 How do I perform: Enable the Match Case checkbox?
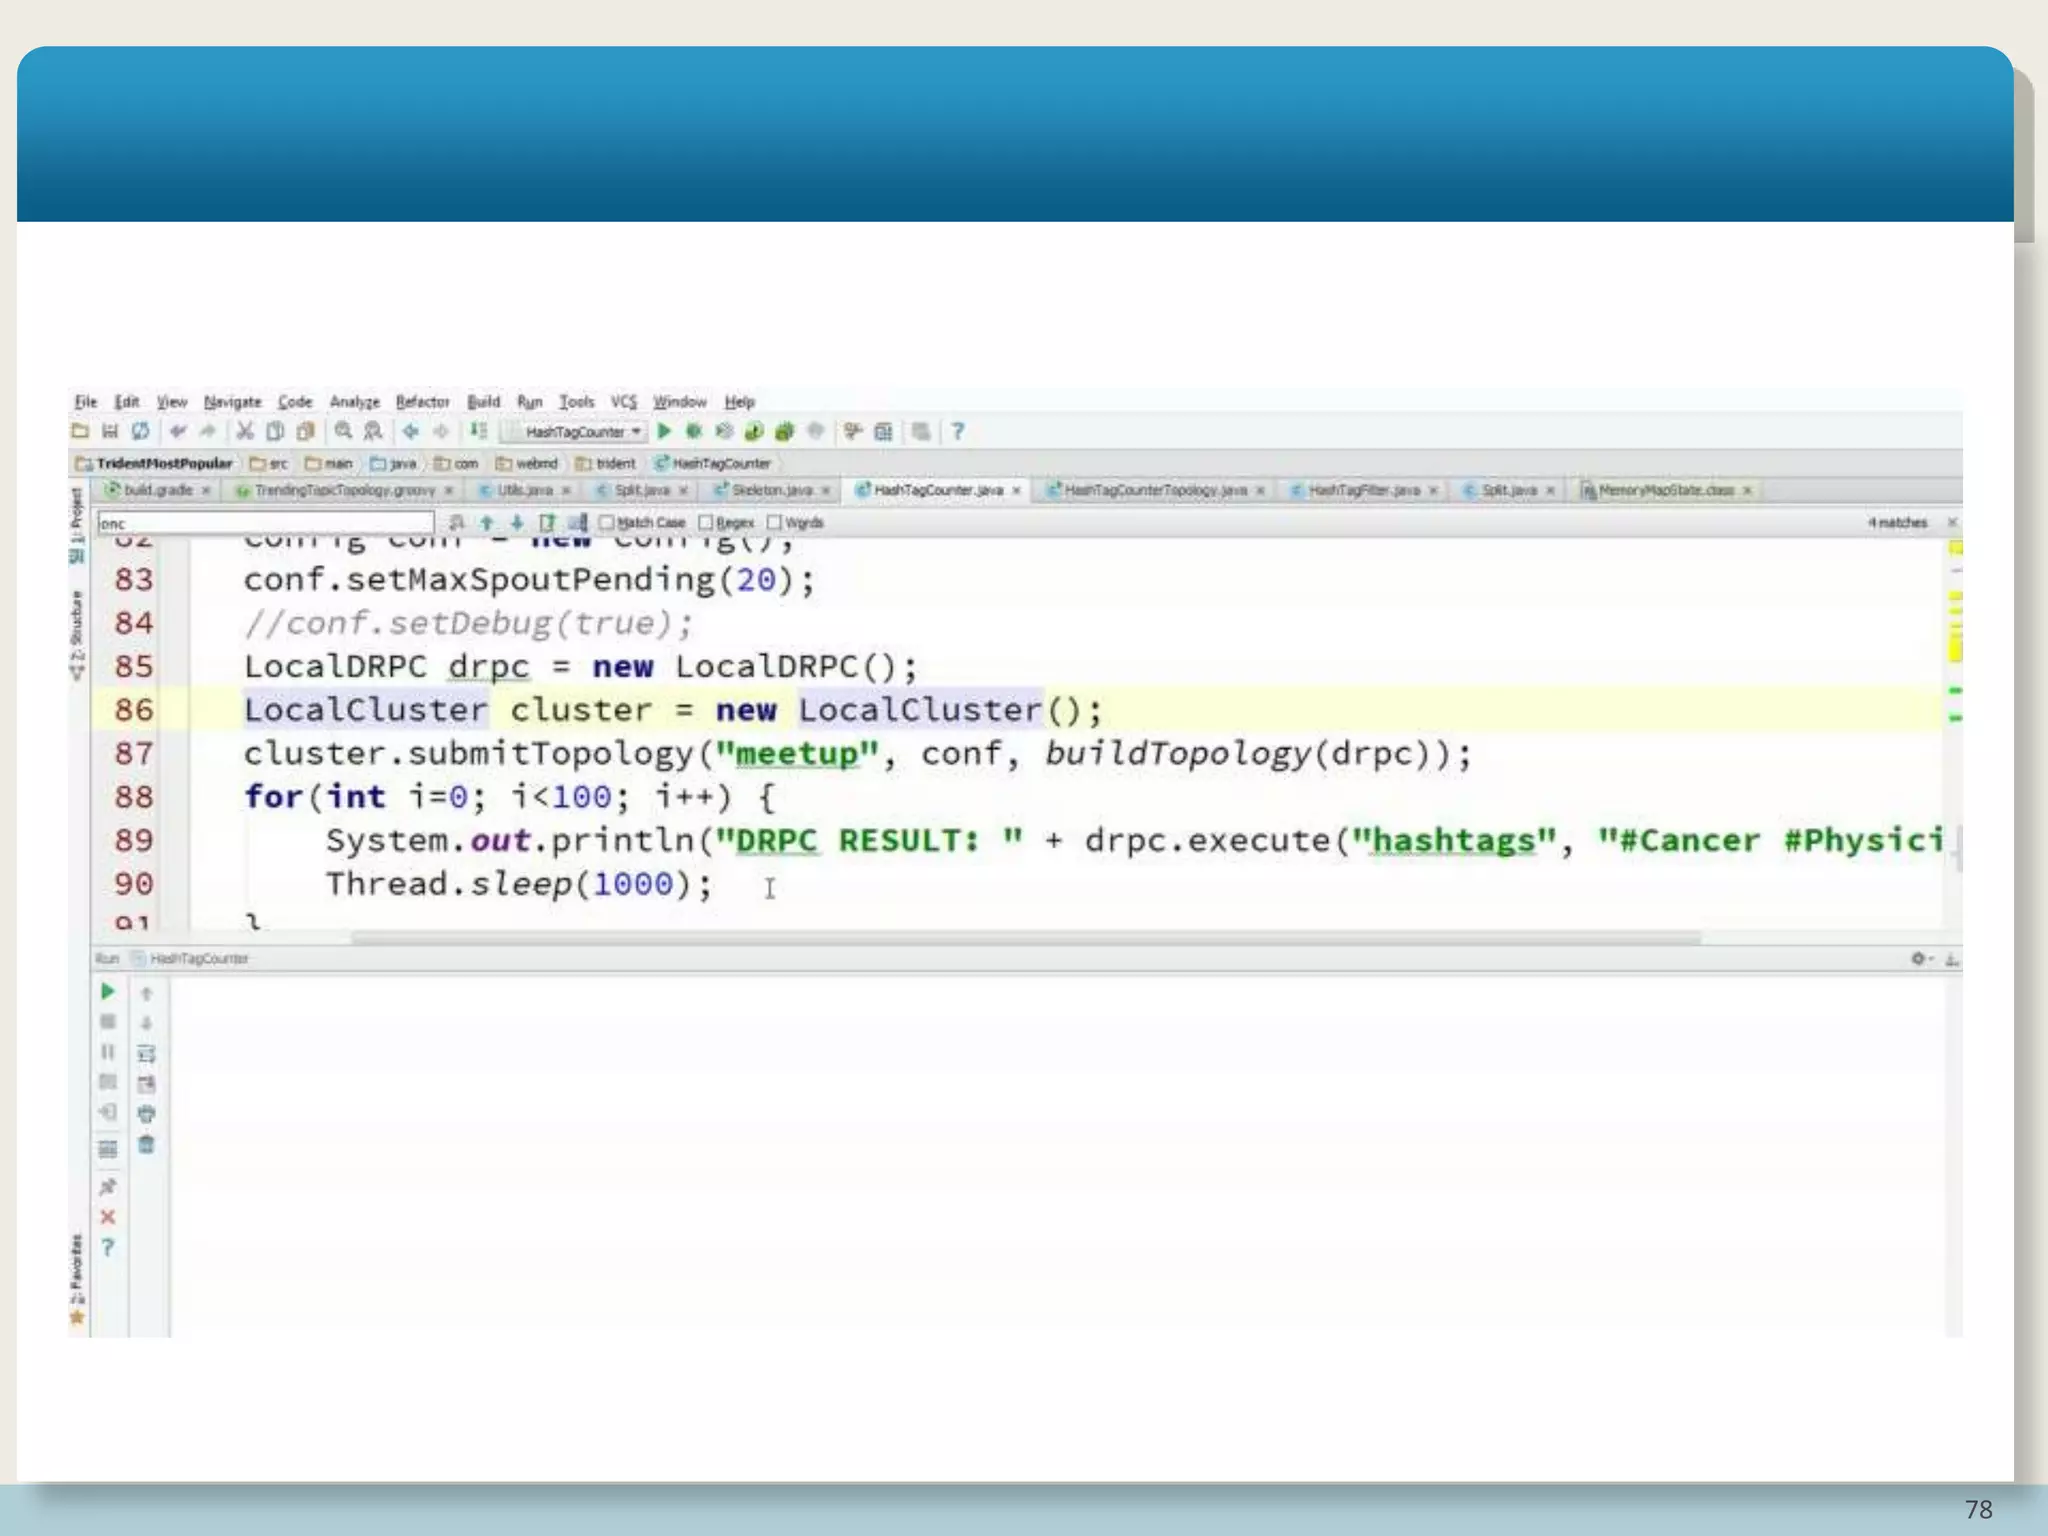[606, 522]
